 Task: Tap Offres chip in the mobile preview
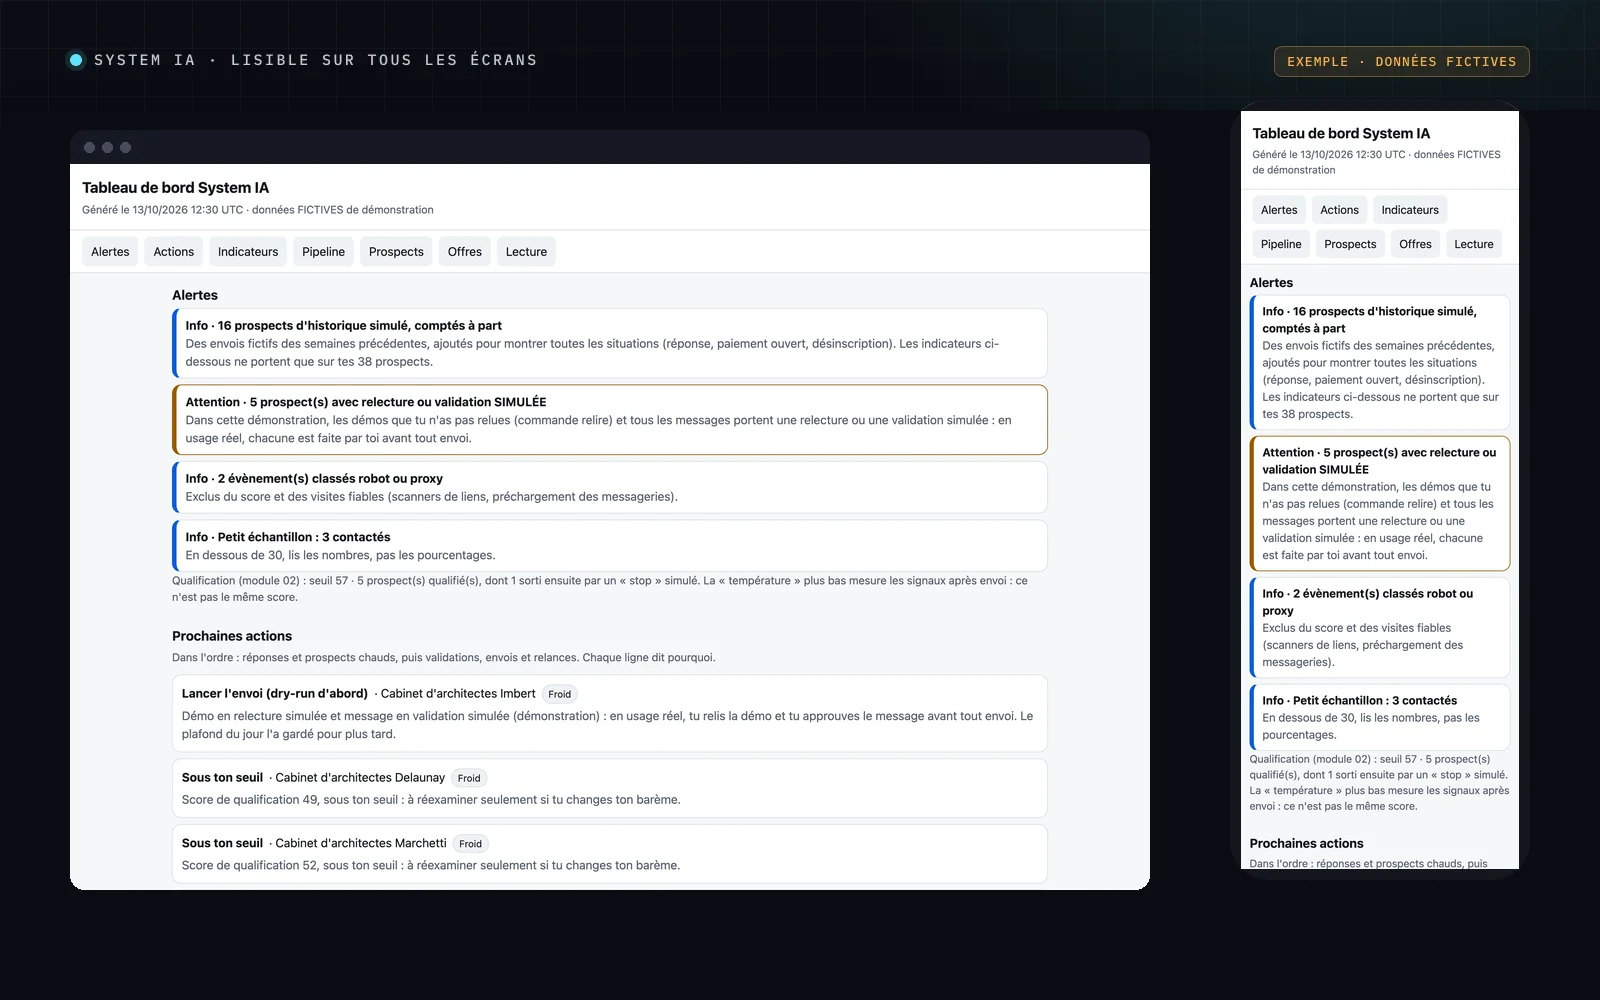(x=1415, y=244)
